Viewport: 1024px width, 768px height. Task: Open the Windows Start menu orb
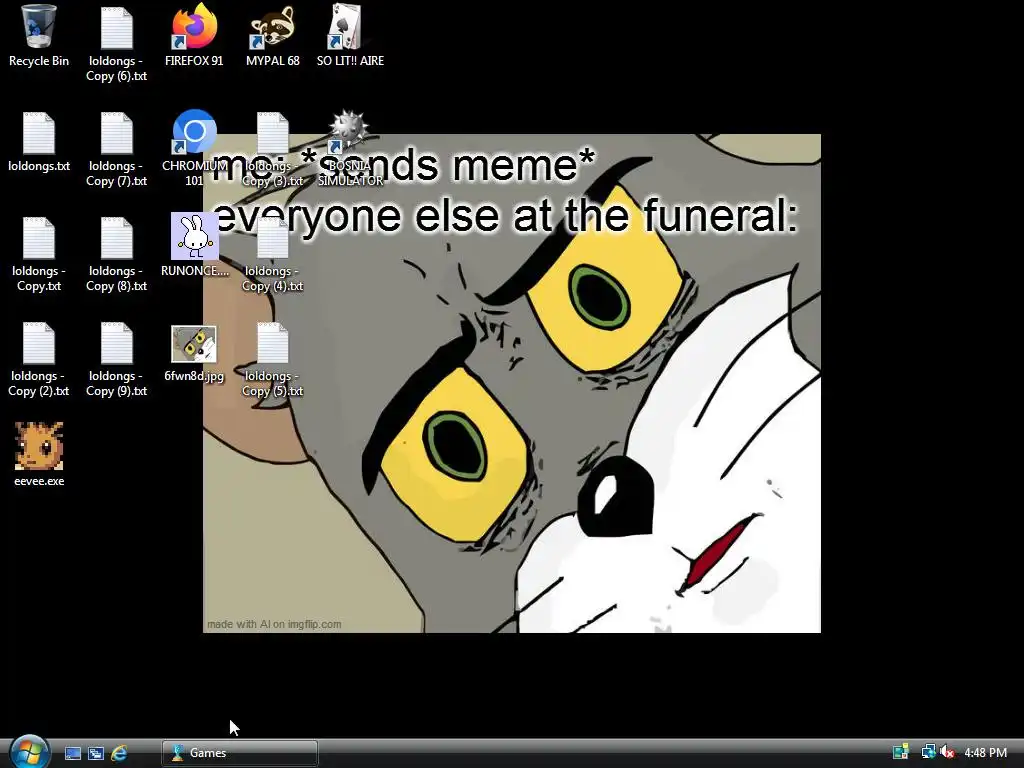tap(29, 752)
